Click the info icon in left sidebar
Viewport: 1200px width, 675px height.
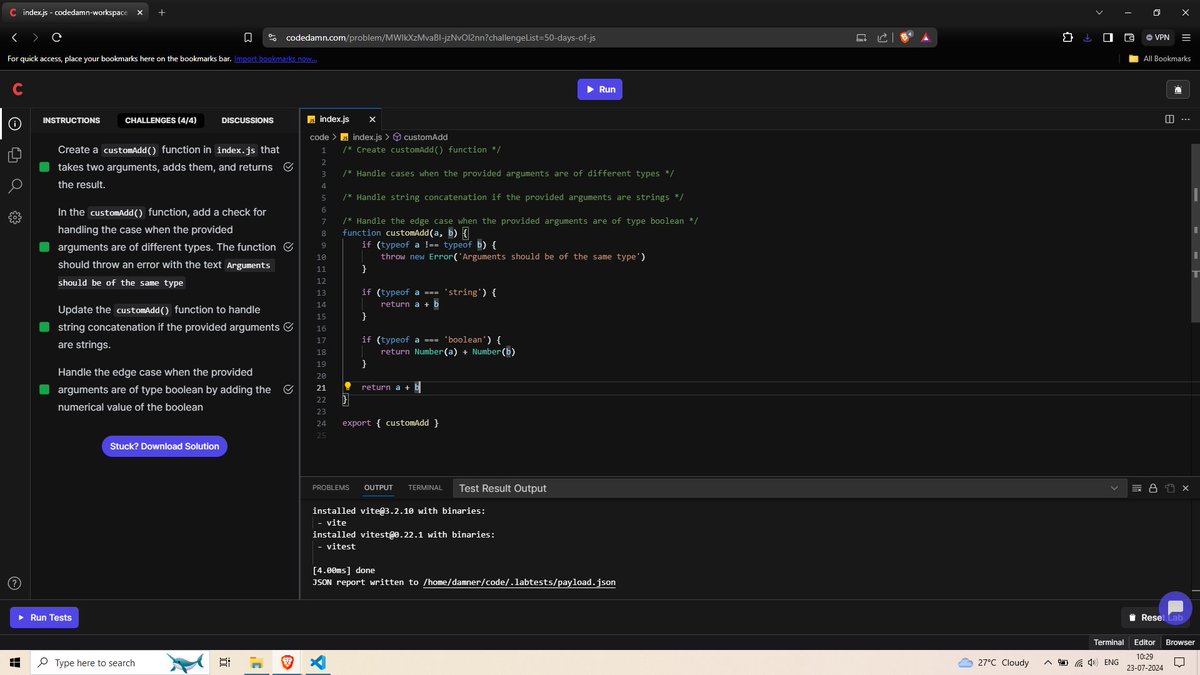tap(15, 124)
